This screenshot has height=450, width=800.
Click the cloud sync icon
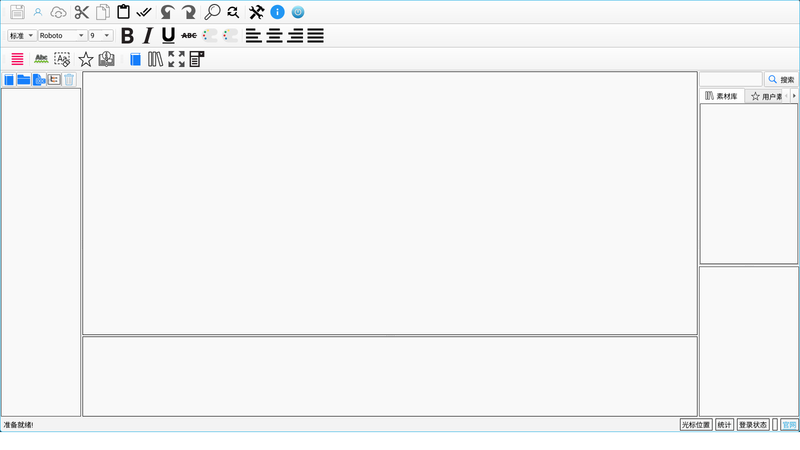[58, 12]
